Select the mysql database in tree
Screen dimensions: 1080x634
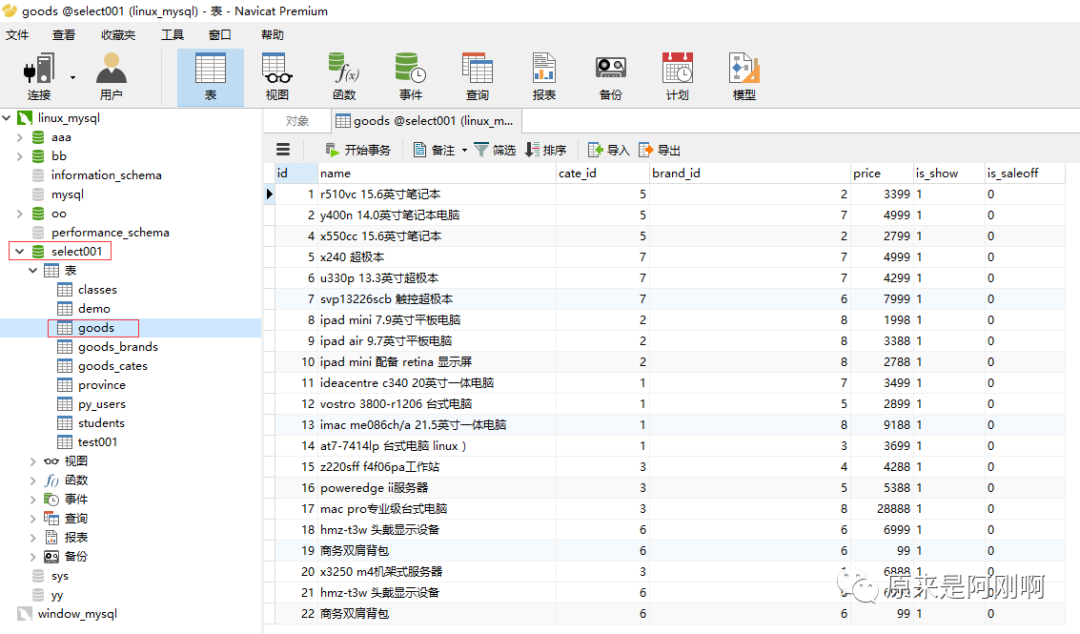(x=67, y=194)
